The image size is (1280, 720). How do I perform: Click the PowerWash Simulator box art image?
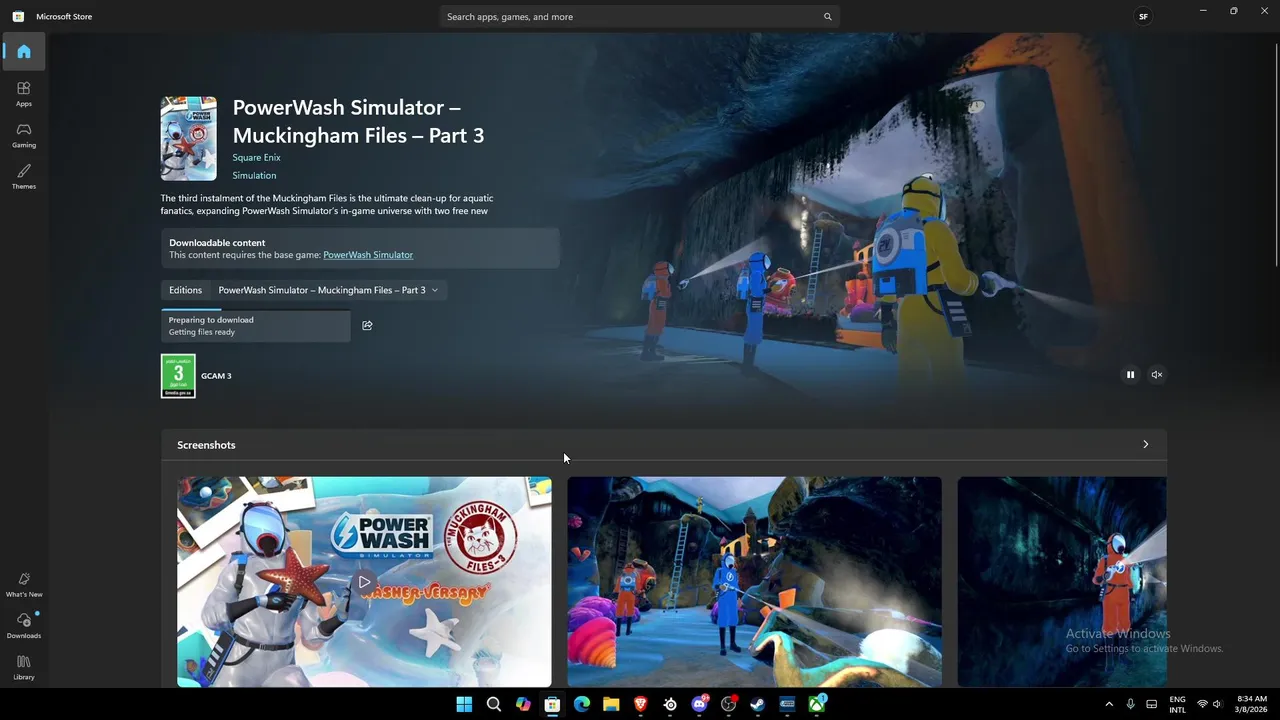pyautogui.click(x=189, y=139)
